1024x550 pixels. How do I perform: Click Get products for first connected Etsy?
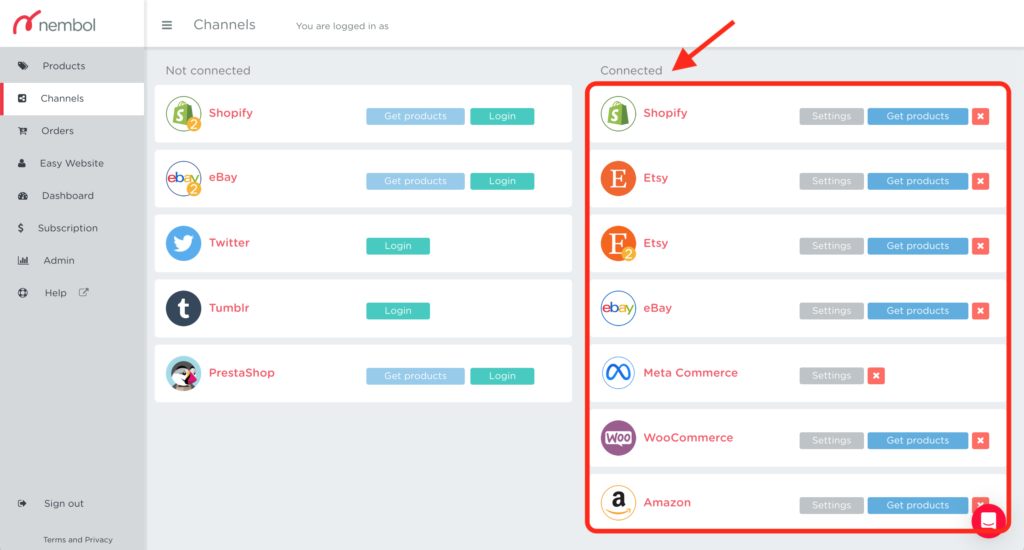(x=918, y=181)
